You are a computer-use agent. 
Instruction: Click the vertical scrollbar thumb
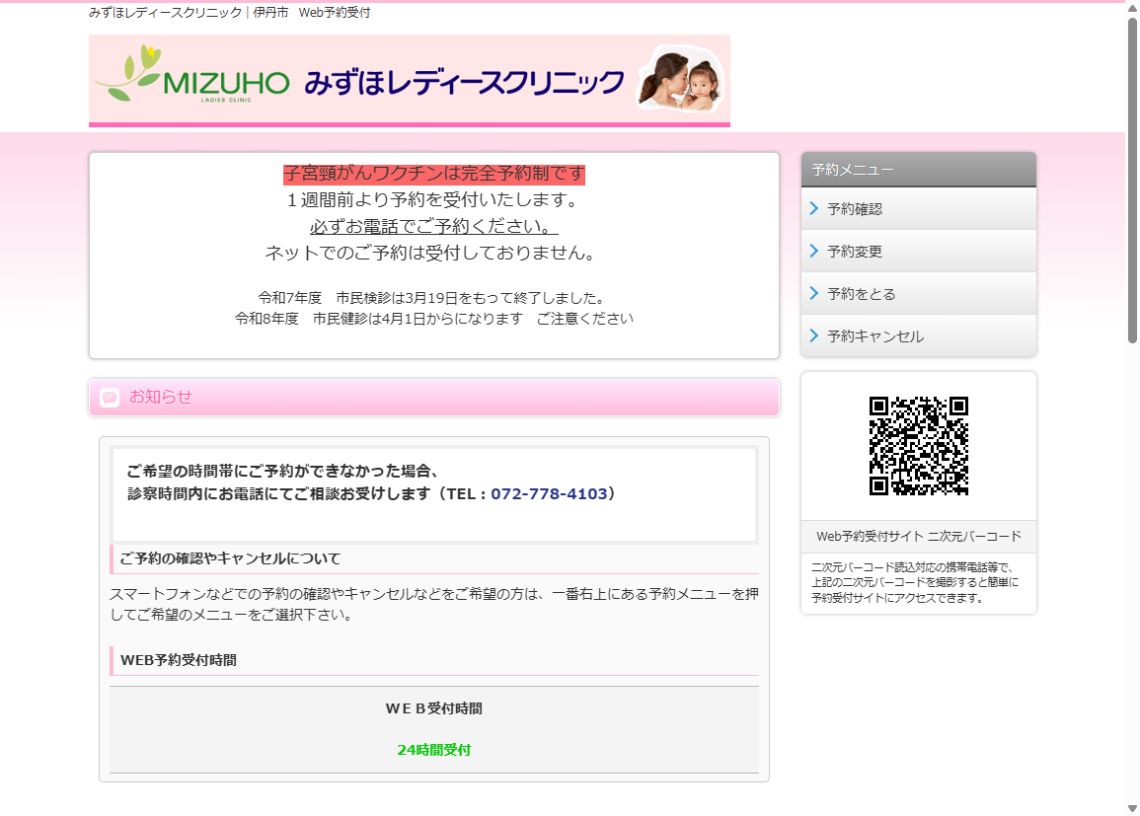[1132, 180]
